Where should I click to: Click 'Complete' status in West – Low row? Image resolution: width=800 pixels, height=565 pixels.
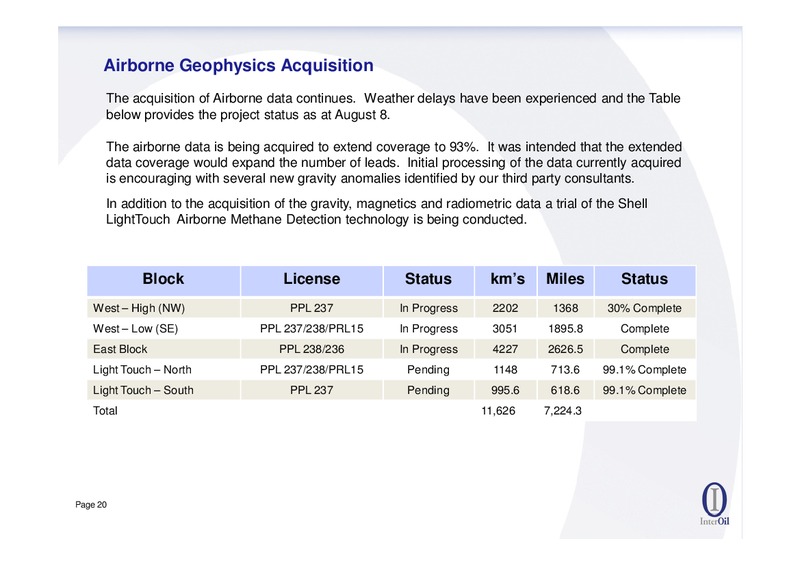pos(644,329)
